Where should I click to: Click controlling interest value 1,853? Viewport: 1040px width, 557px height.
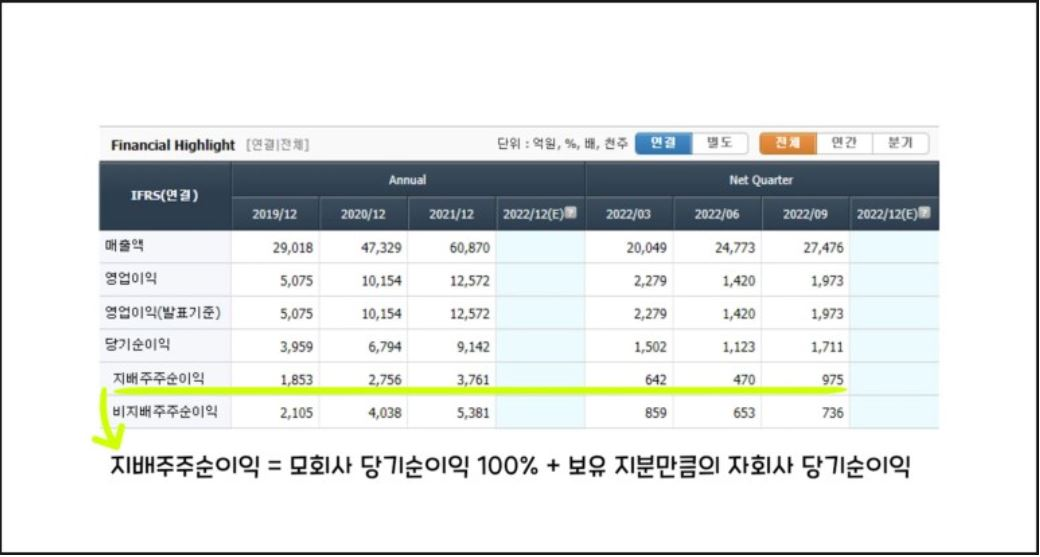pyautogui.click(x=296, y=381)
